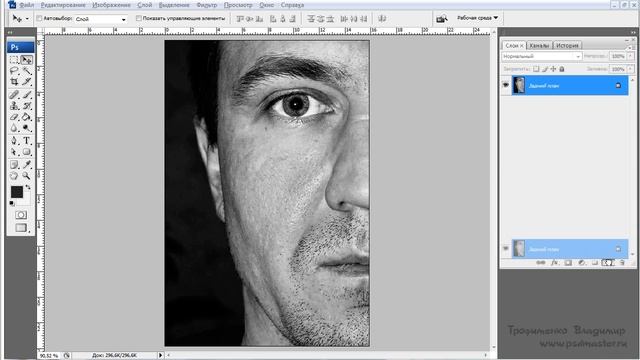Select the Slice tool

[27, 82]
